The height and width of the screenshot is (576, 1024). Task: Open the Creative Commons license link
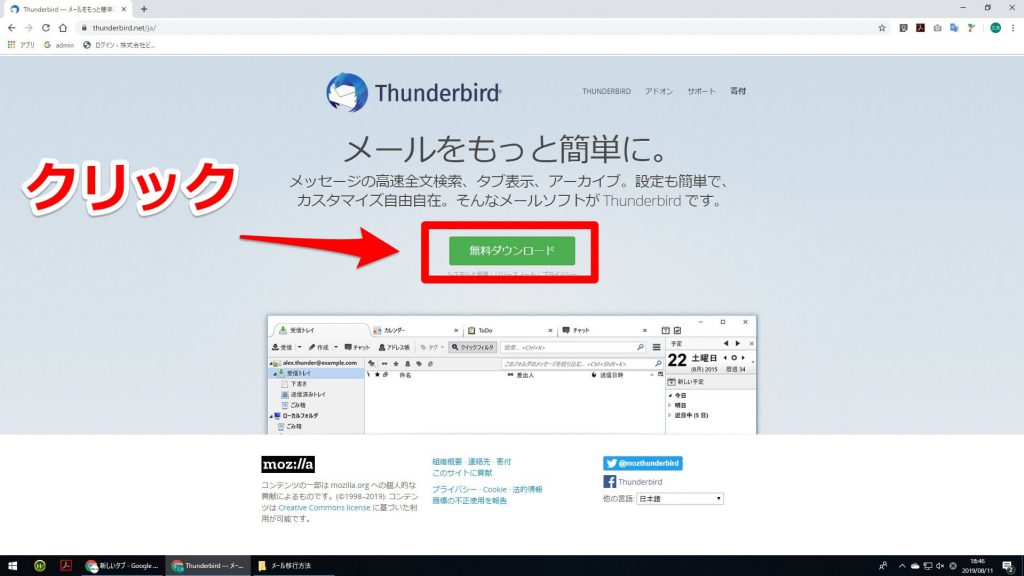pos(324,507)
